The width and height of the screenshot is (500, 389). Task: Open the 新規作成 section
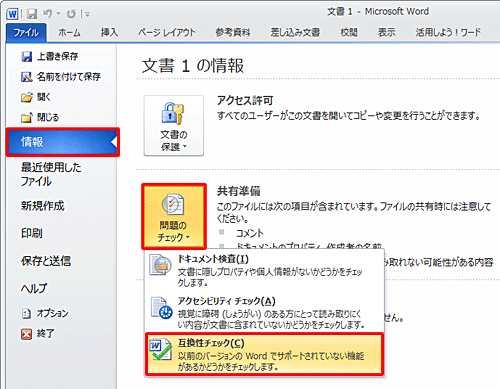coord(43,206)
